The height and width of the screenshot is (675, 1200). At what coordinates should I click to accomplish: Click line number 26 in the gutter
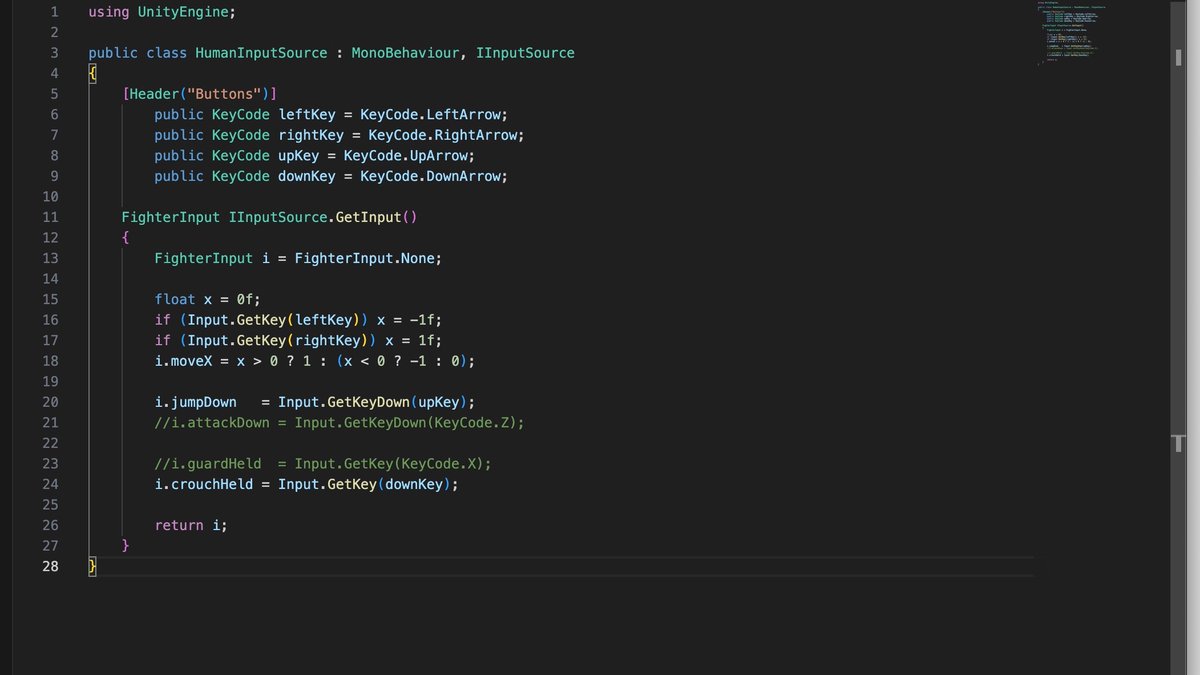click(50, 525)
